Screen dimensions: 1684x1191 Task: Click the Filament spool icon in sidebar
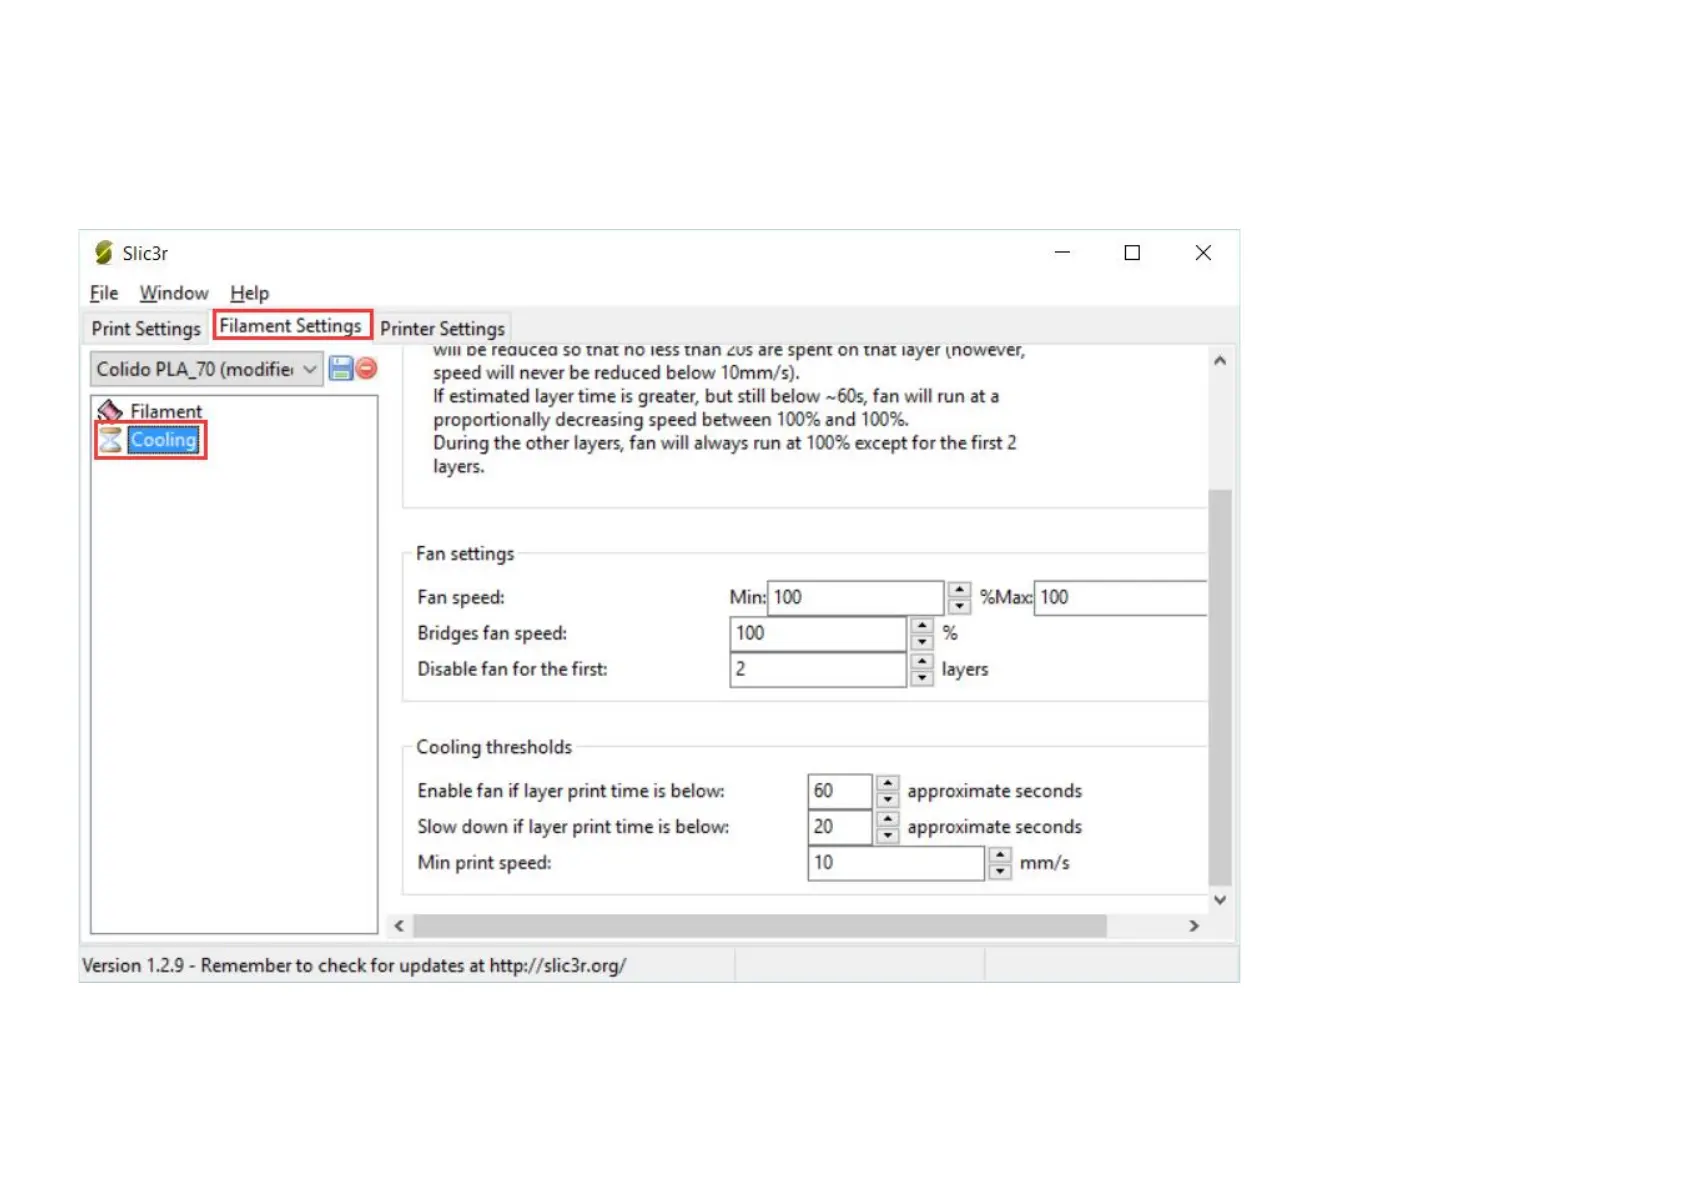pos(109,411)
